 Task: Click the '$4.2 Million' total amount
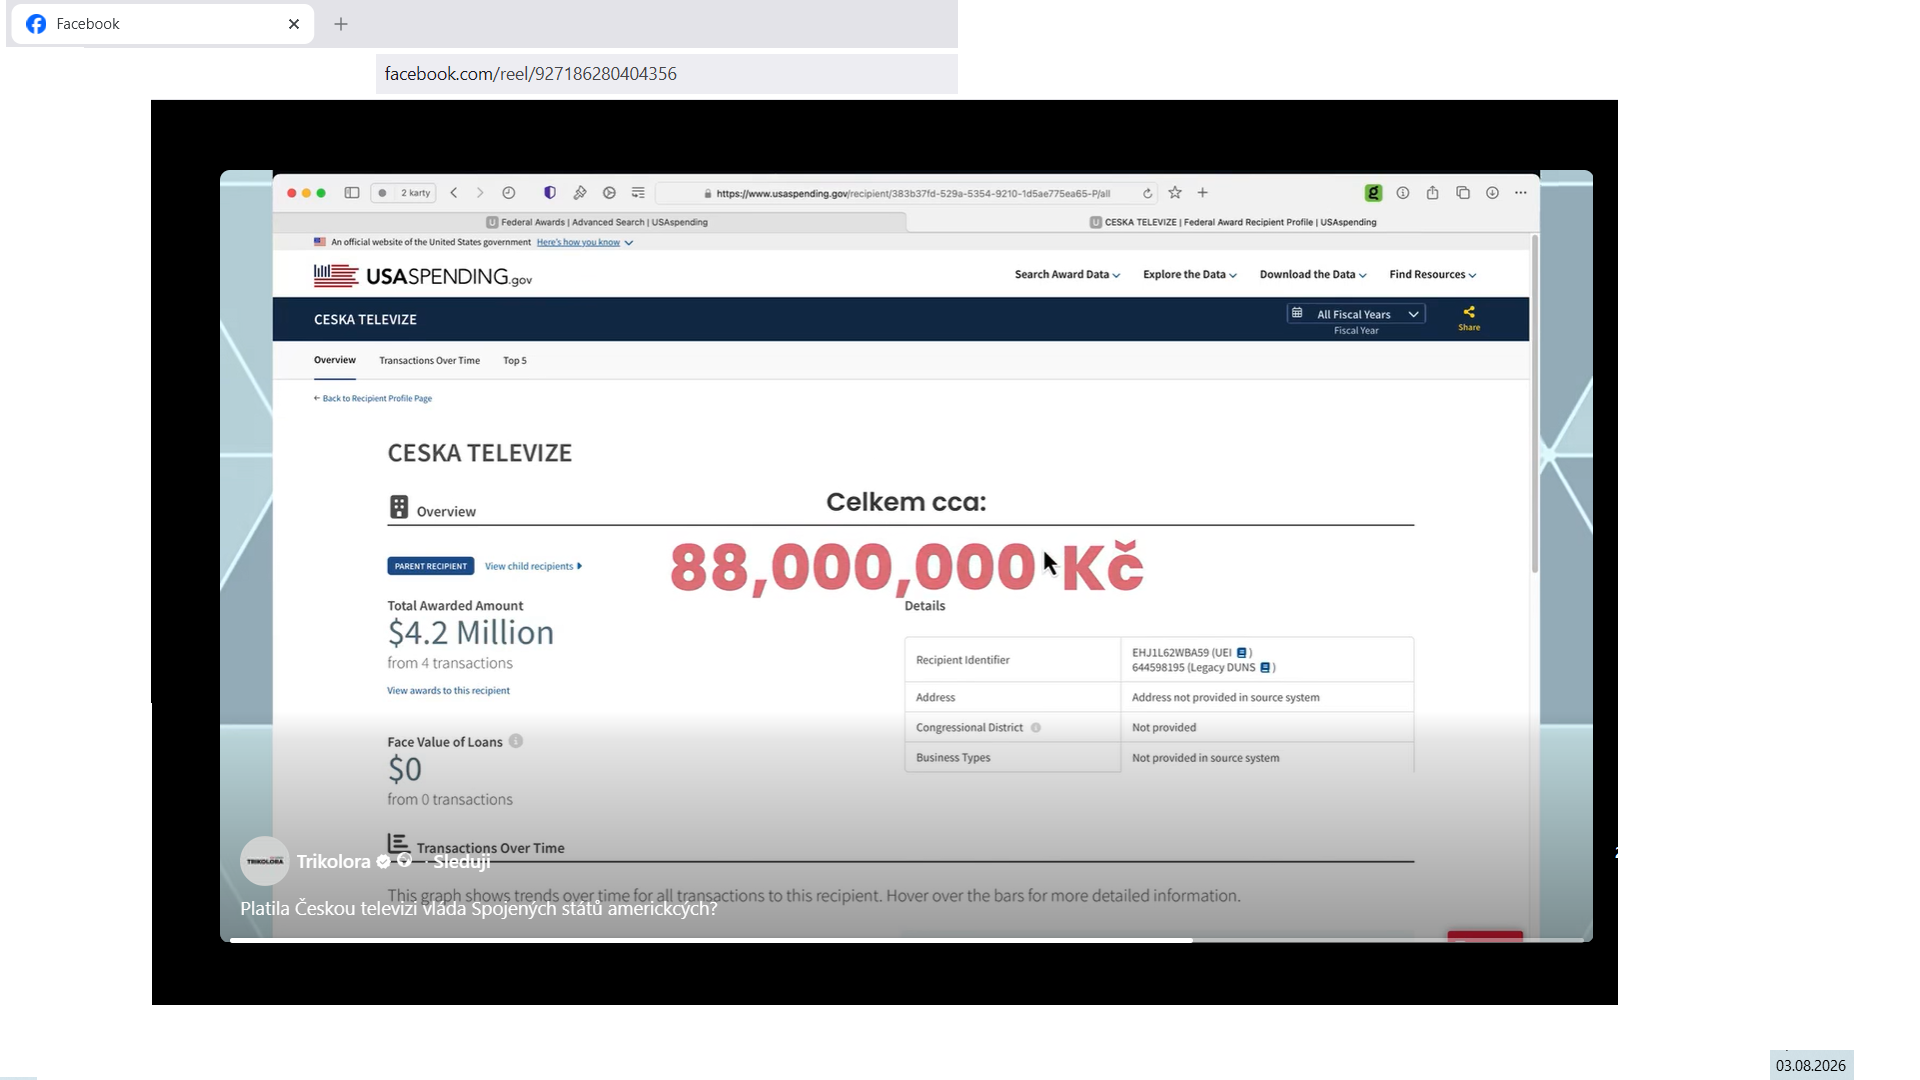(x=471, y=633)
